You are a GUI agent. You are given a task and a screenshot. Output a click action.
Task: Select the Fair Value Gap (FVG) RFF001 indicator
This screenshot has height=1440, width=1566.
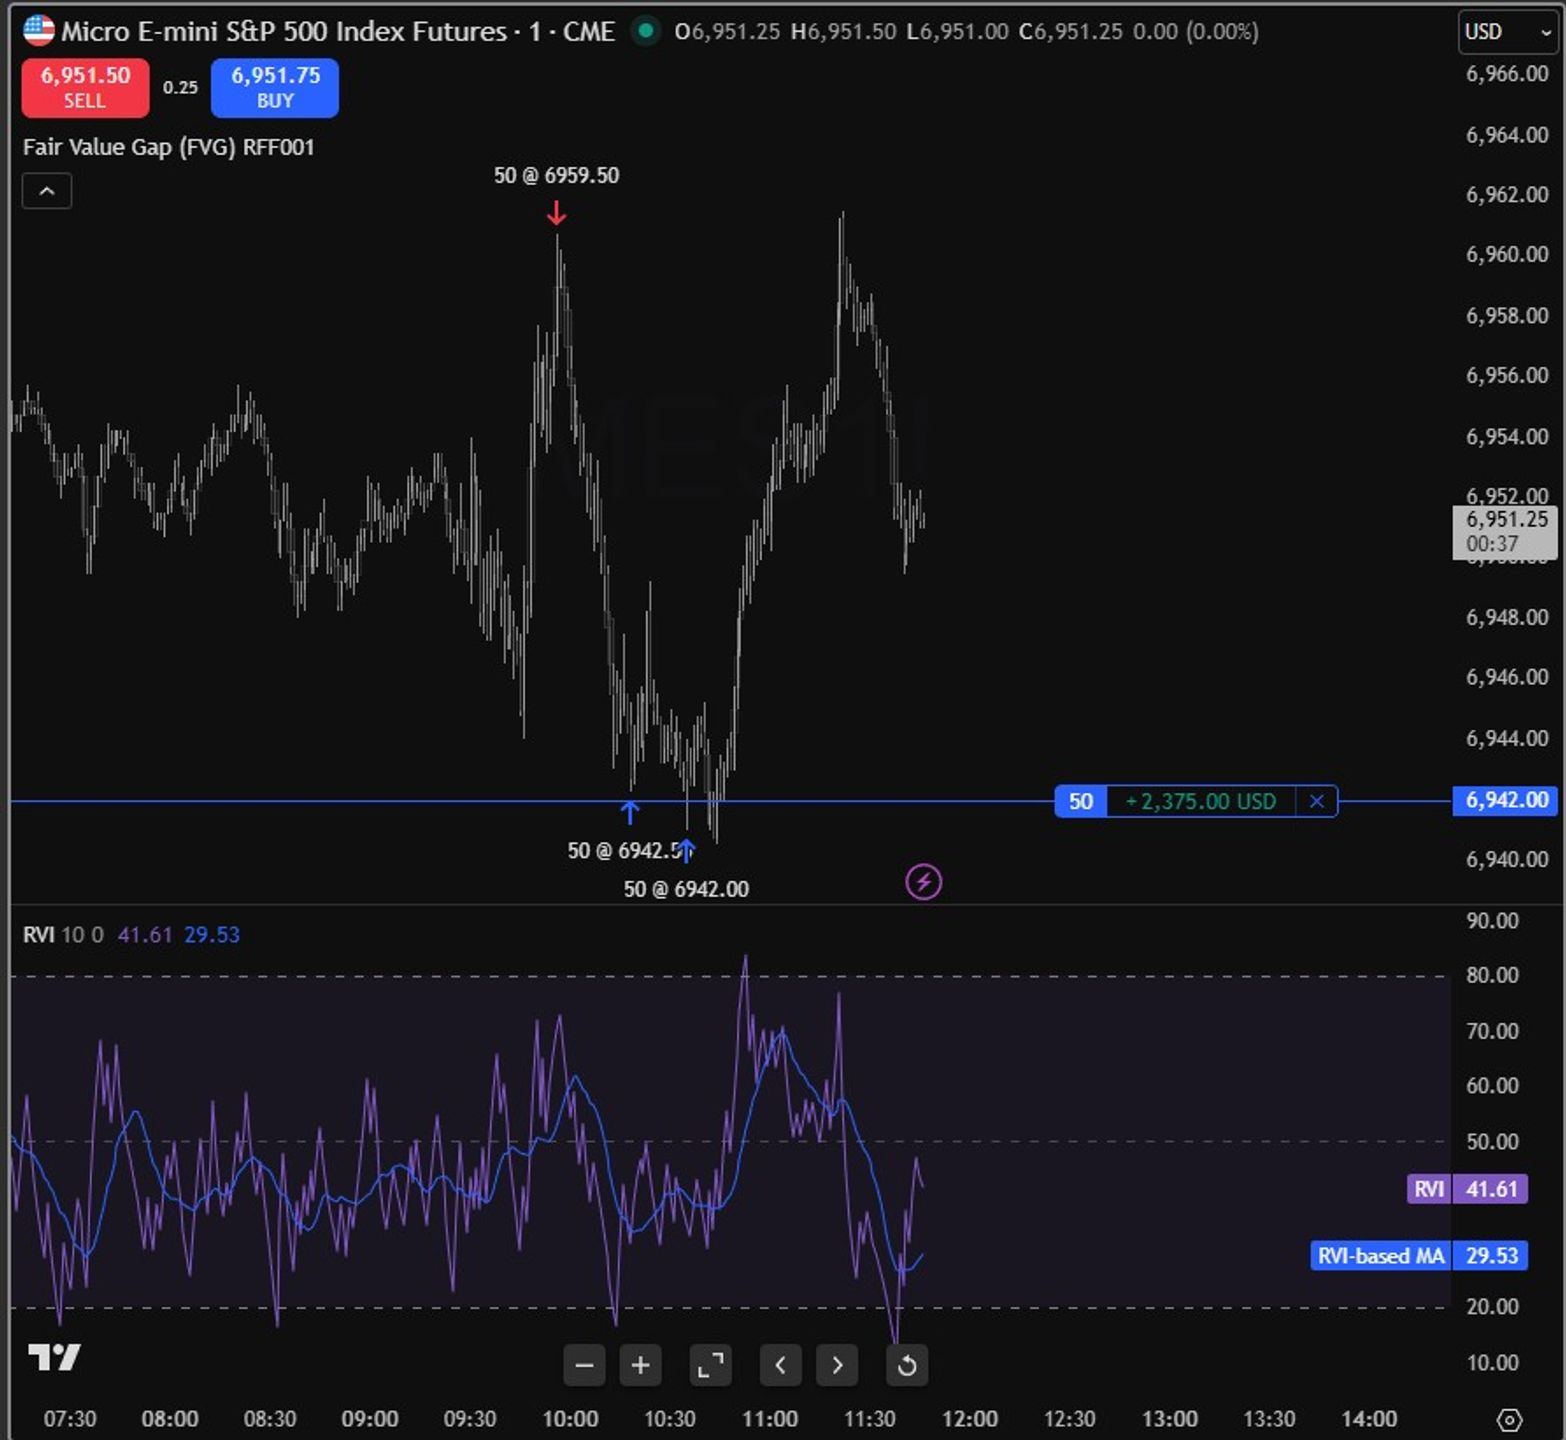point(169,147)
